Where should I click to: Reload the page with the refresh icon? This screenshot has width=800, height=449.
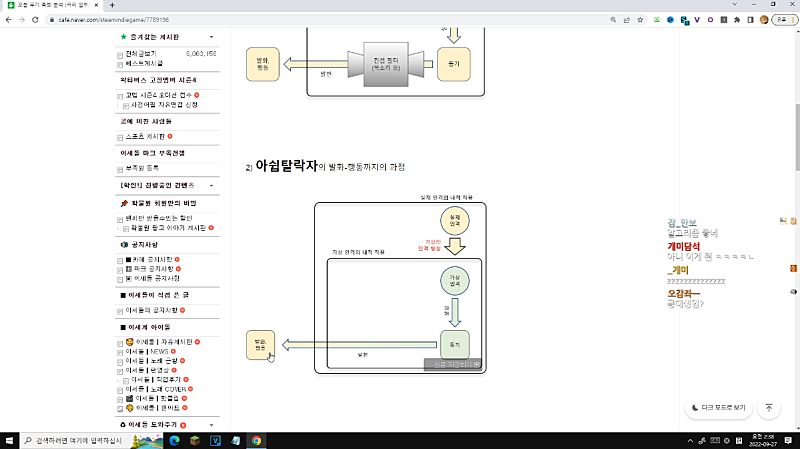tap(35, 20)
